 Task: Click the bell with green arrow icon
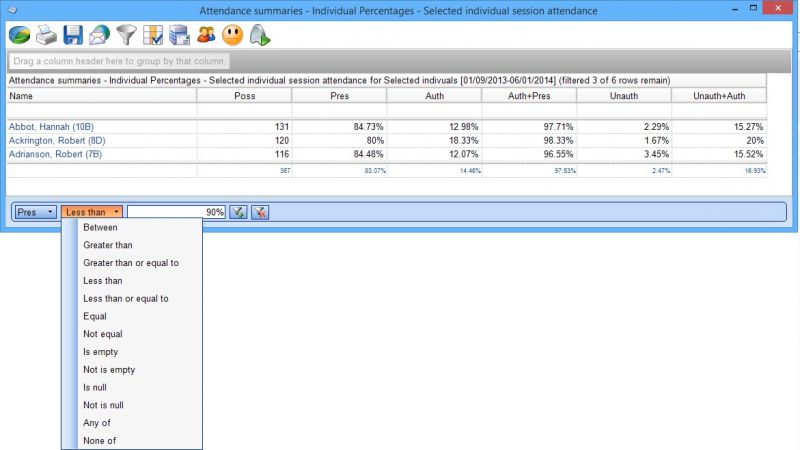coord(260,35)
